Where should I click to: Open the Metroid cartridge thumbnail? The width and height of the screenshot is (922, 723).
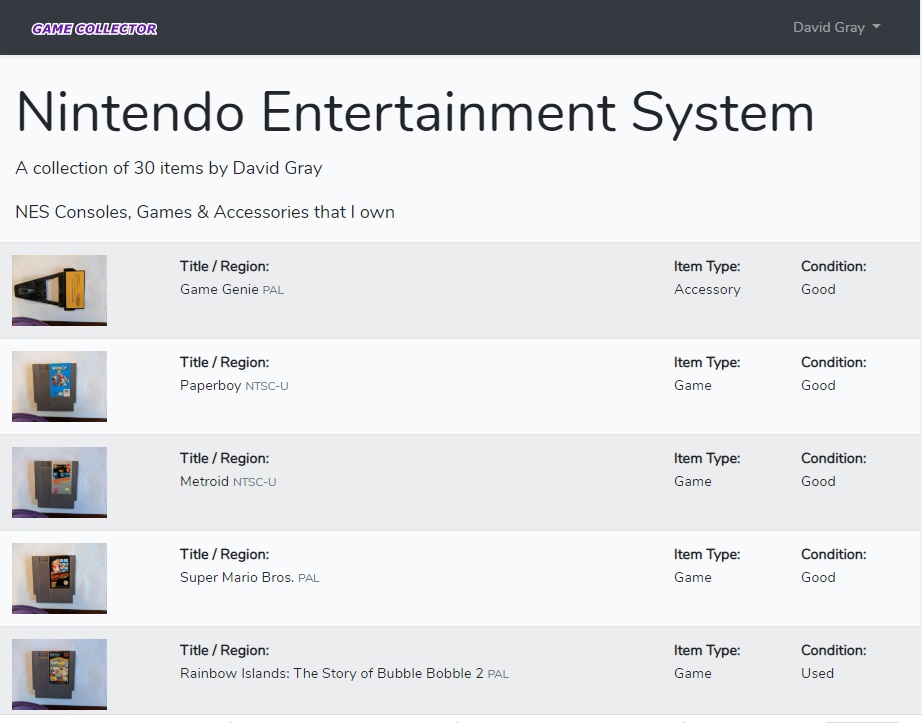59,482
